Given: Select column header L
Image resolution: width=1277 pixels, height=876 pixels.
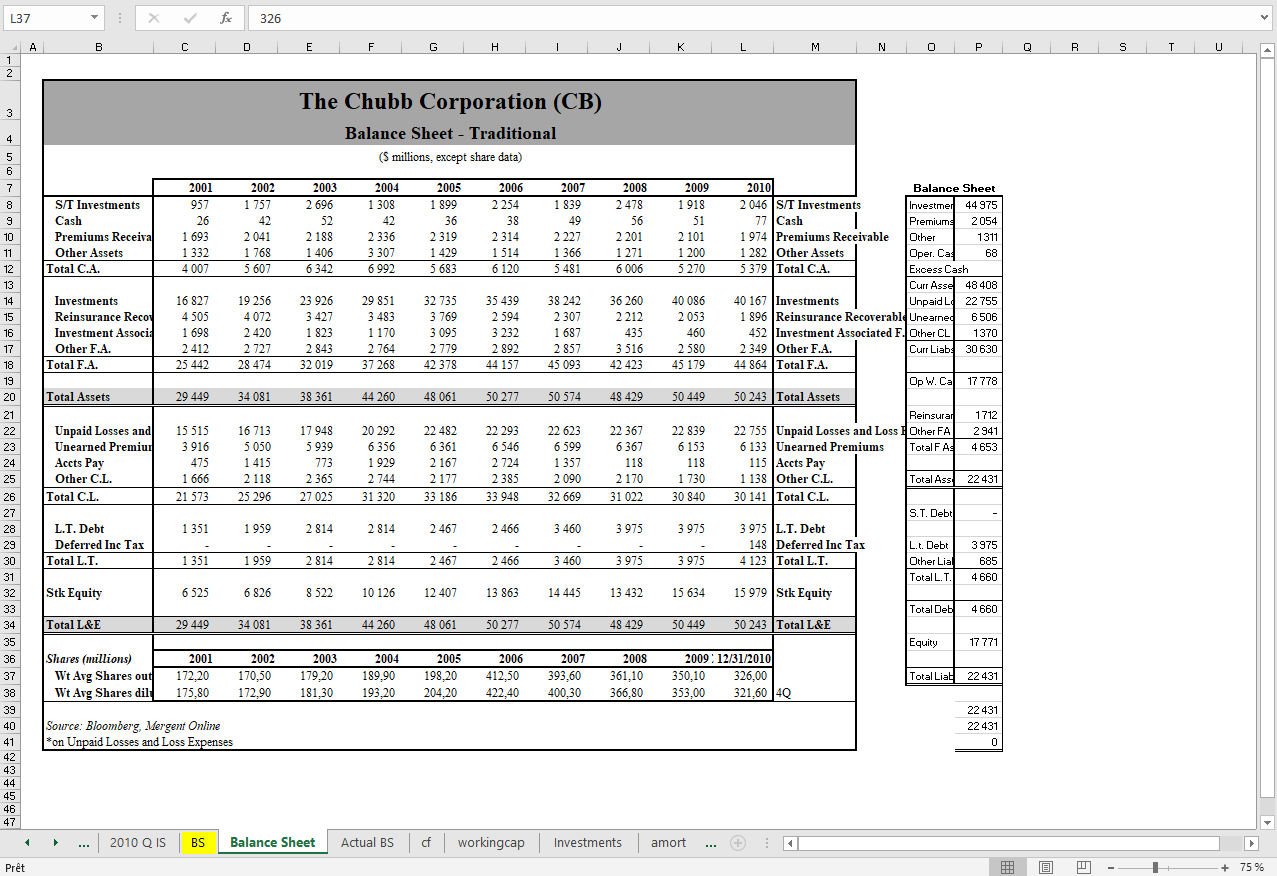Looking at the screenshot, I should click(x=743, y=48).
